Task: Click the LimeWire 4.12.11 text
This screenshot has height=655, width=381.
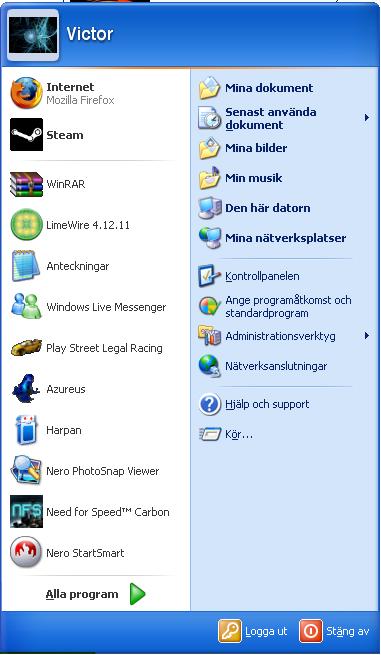Action: pyautogui.click(x=88, y=225)
